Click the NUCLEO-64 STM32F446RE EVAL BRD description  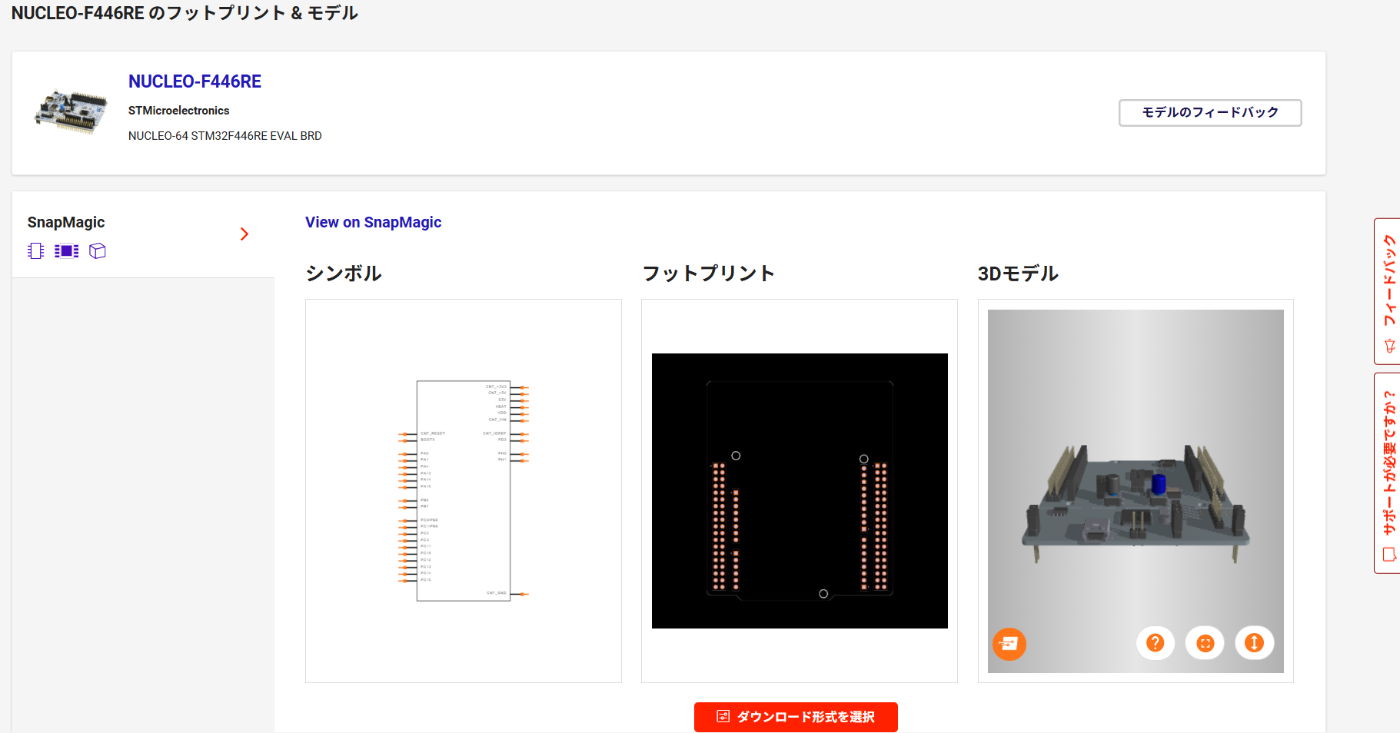click(x=225, y=136)
